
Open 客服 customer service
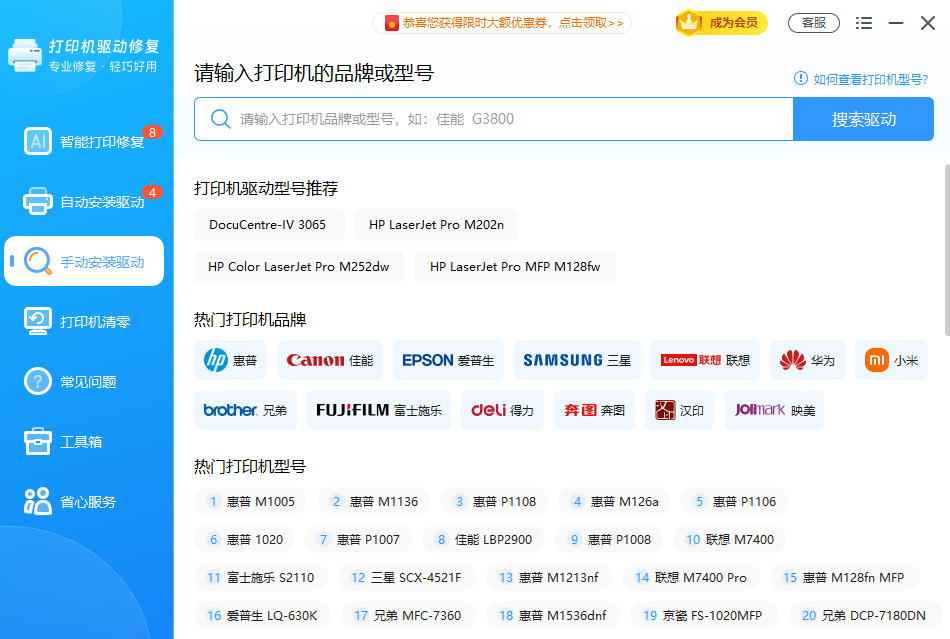[x=813, y=23]
